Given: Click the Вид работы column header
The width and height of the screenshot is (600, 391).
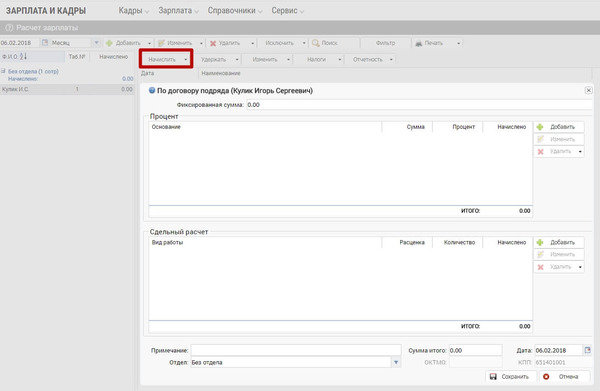Looking at the screenshot, I should [x=265, y=242].
